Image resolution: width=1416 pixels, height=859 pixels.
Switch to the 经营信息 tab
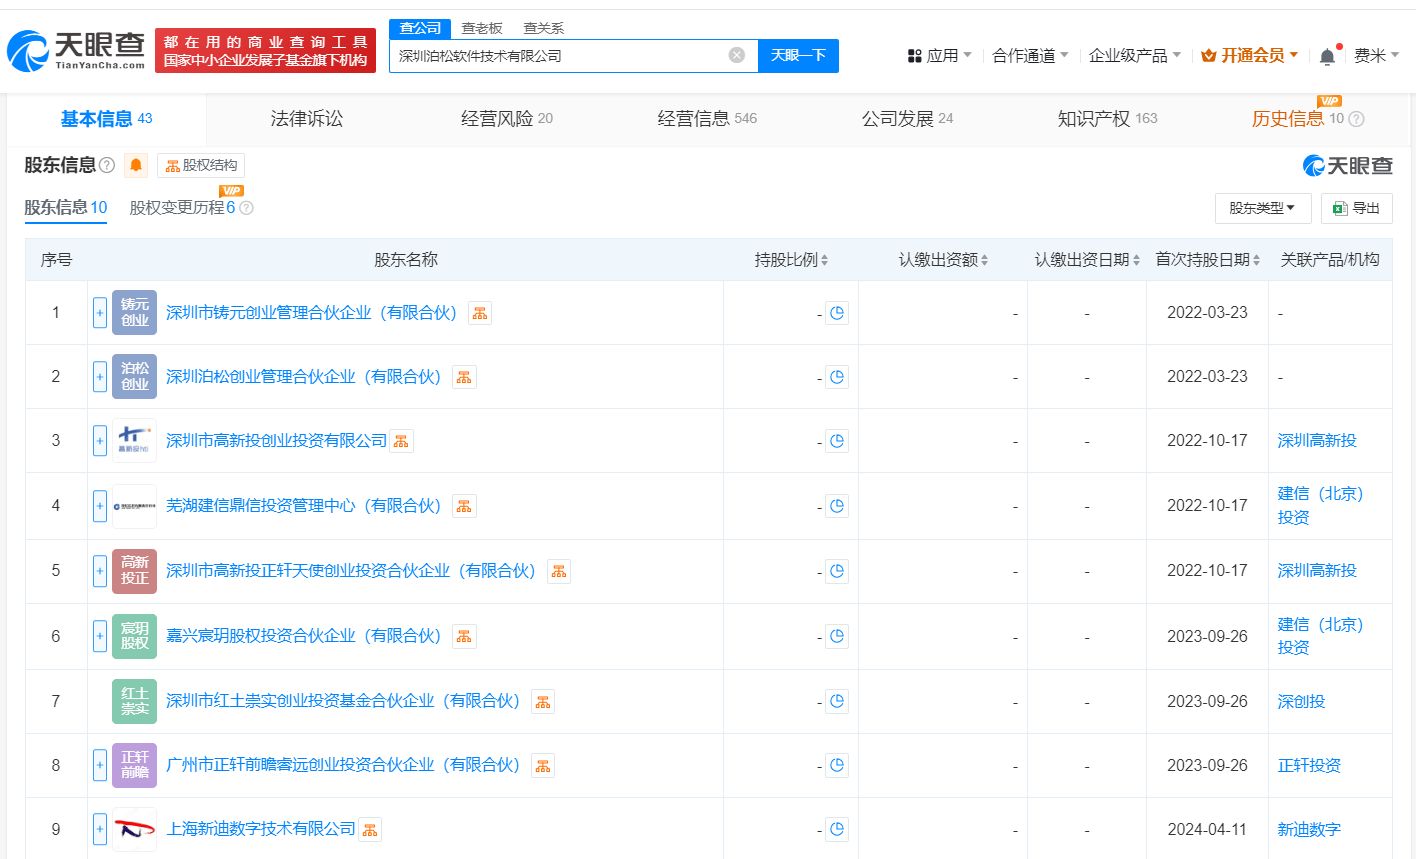[707, 119]
